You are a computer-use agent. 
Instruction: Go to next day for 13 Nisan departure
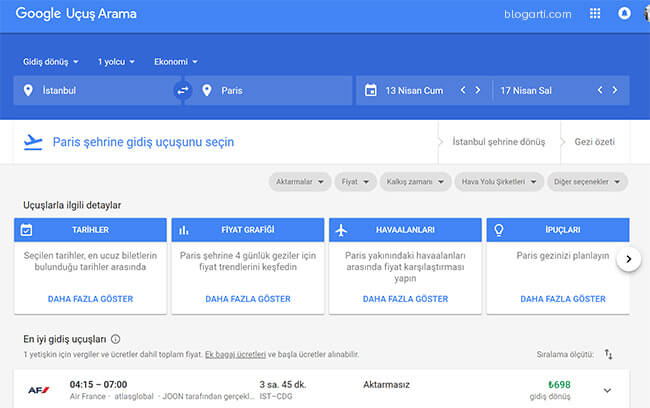pyautogui.click(x=478, y=90)
